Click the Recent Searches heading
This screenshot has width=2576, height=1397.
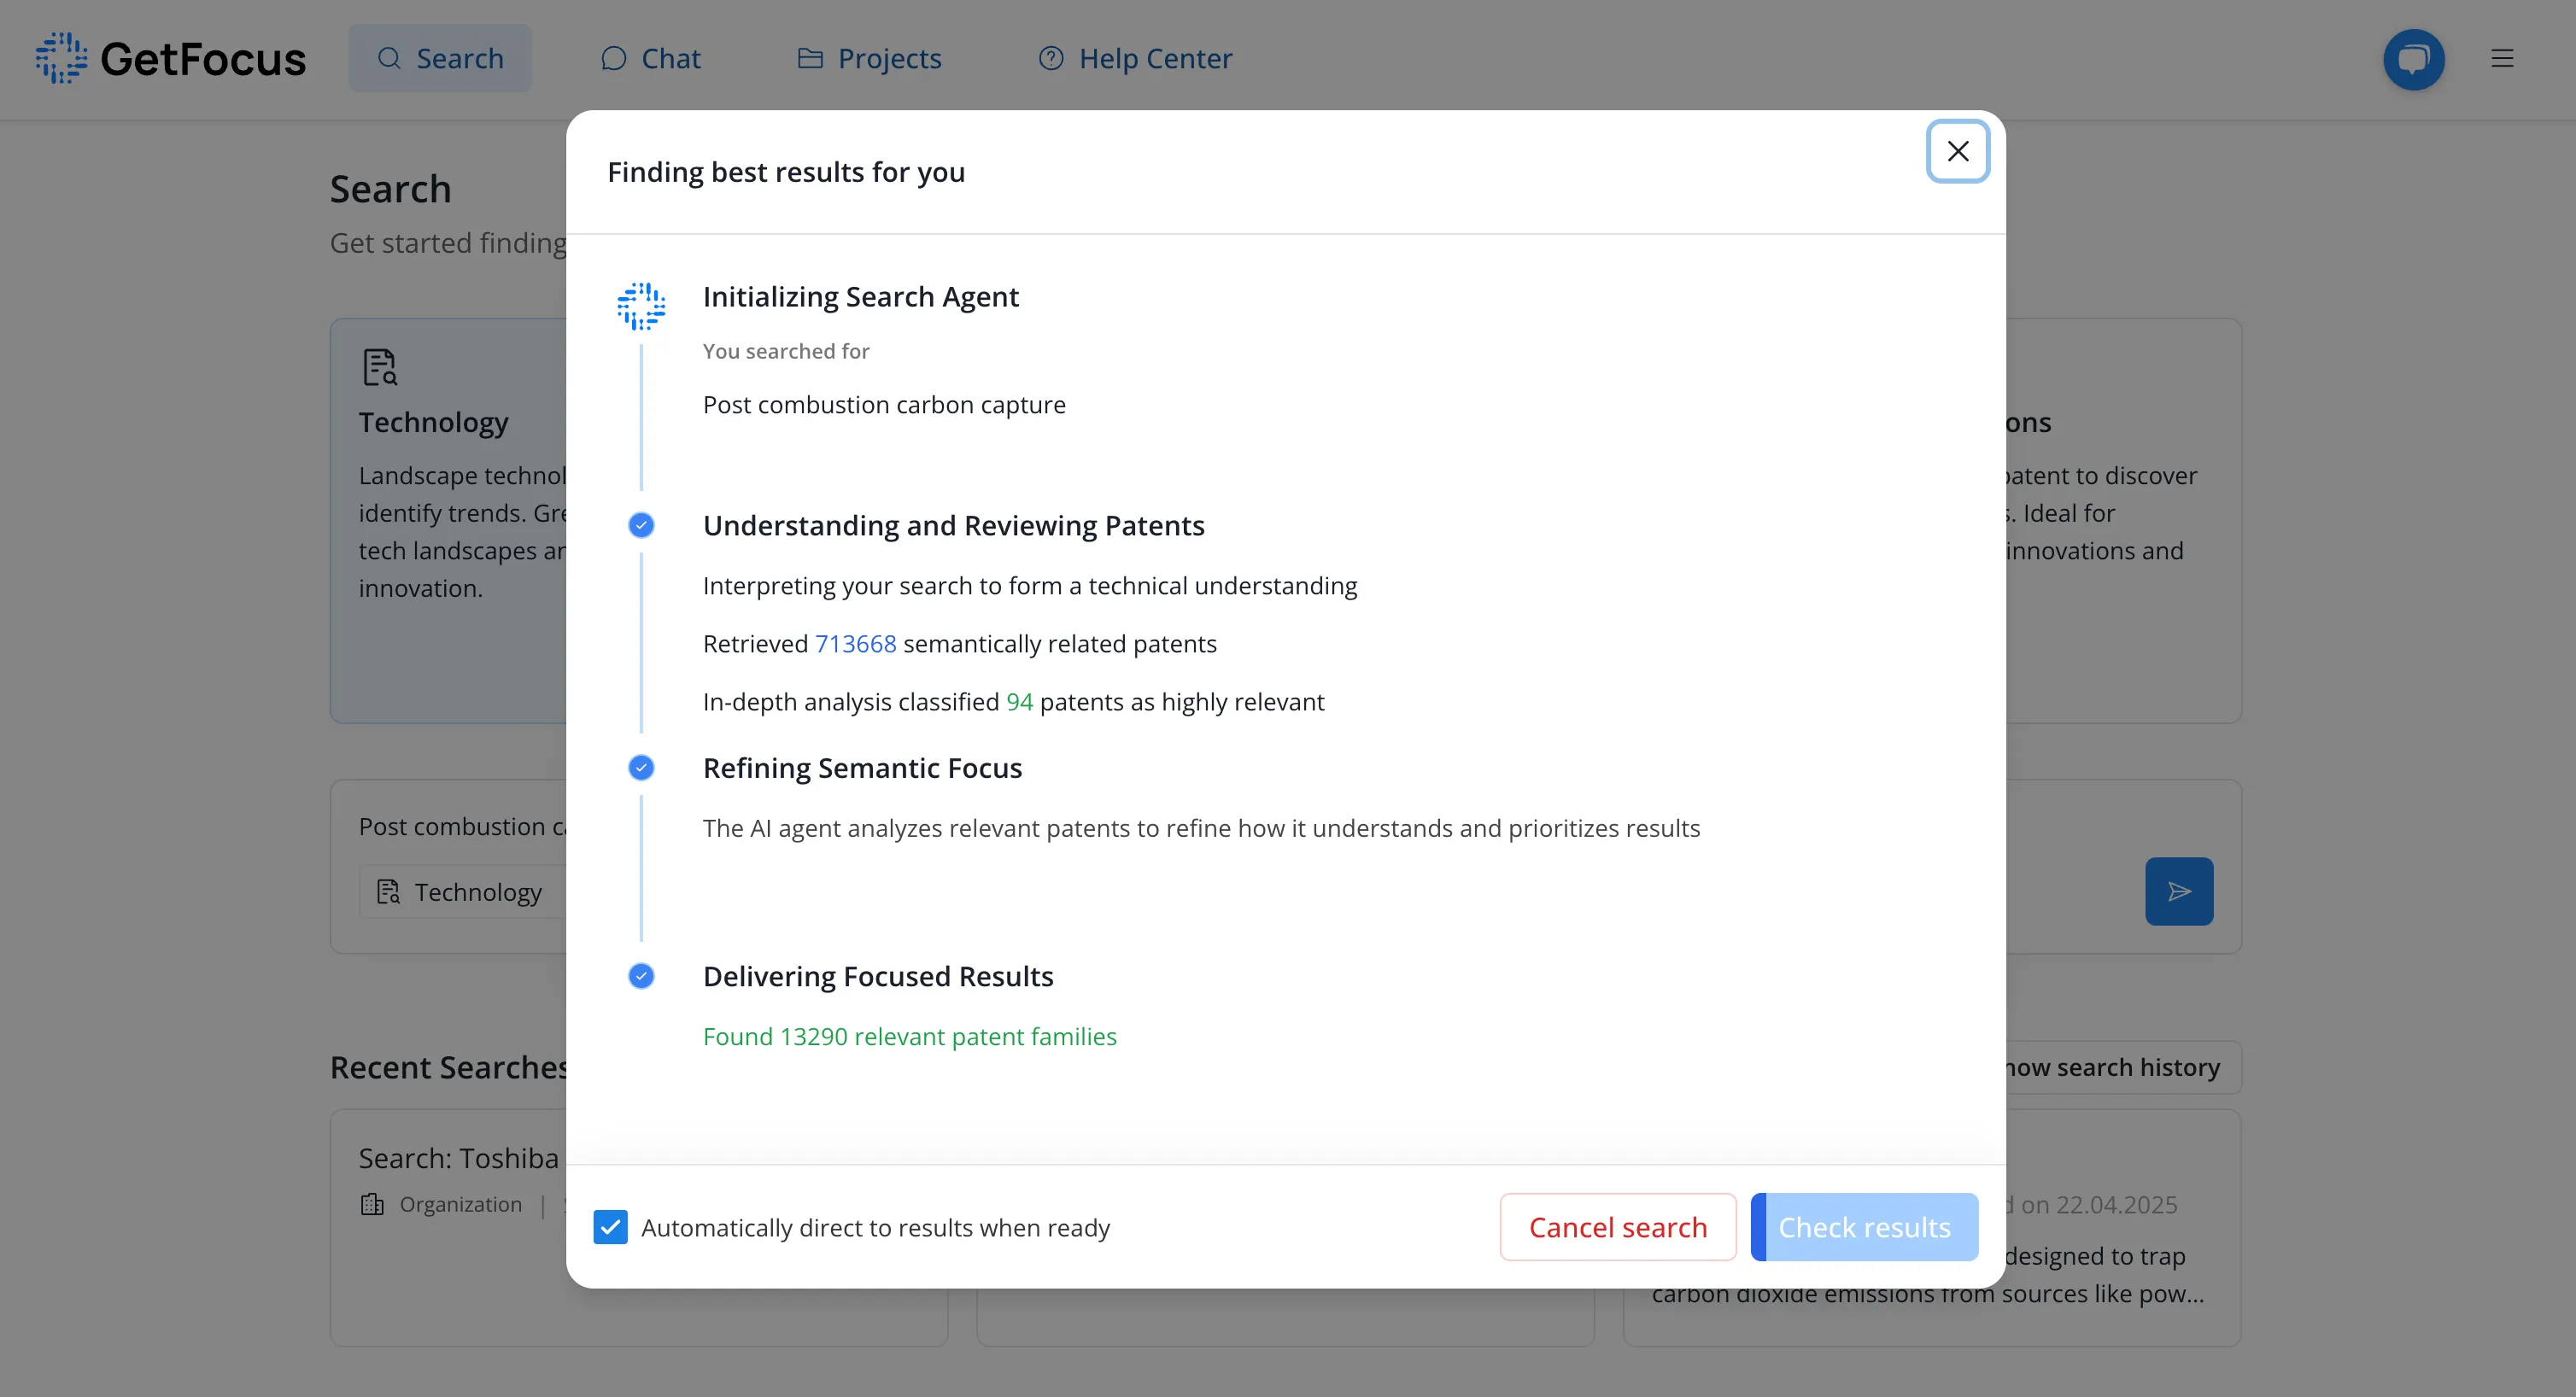pos(449,1067)
